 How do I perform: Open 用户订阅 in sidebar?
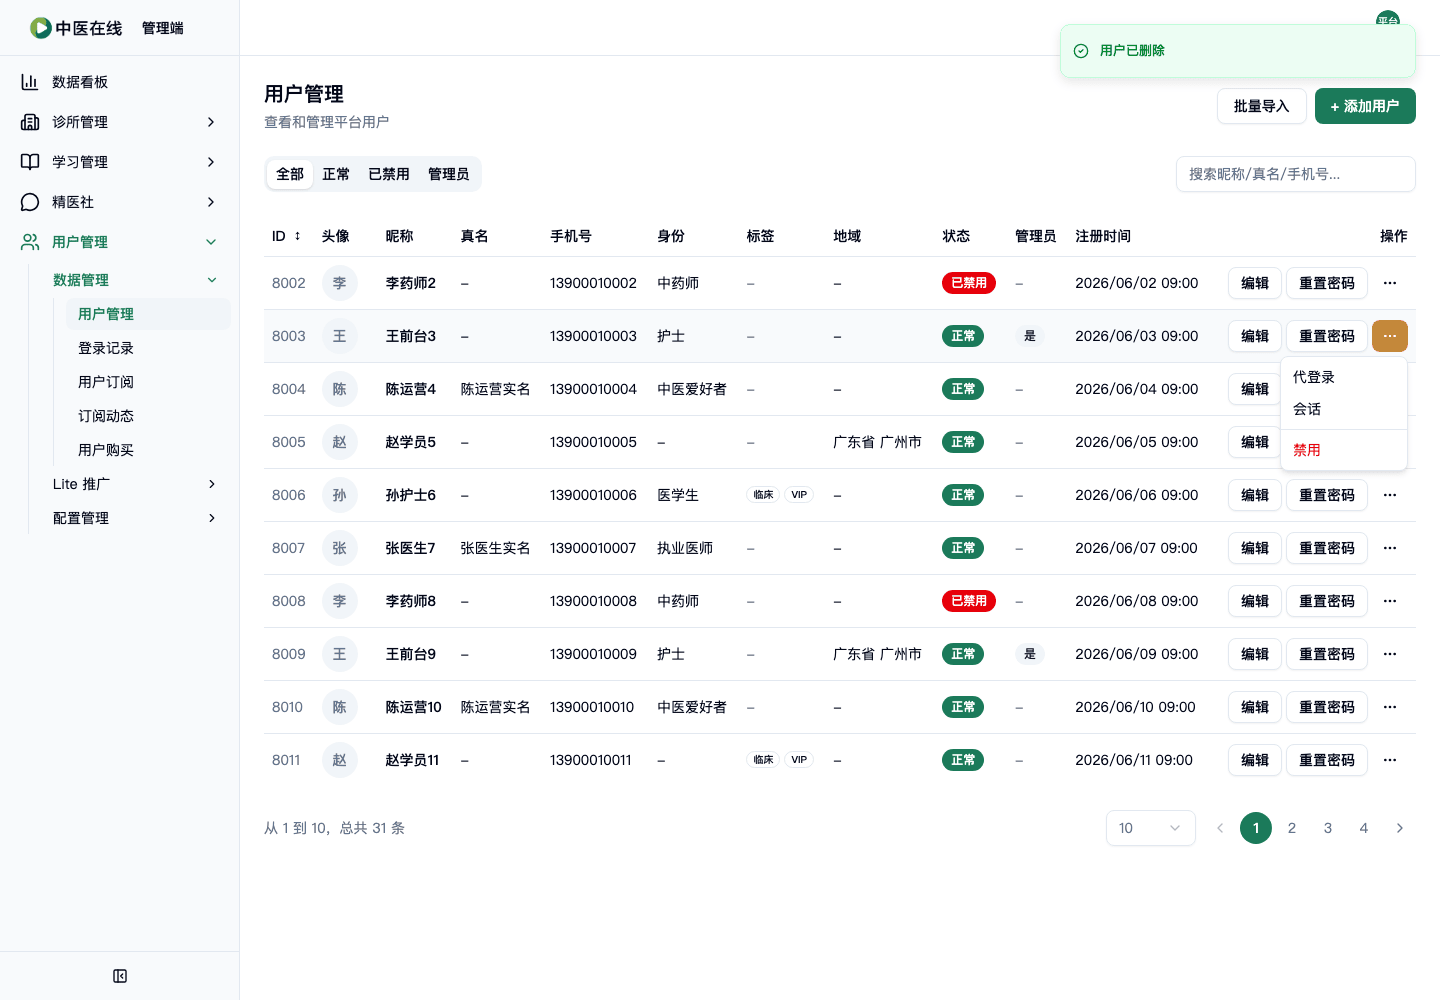148,382
